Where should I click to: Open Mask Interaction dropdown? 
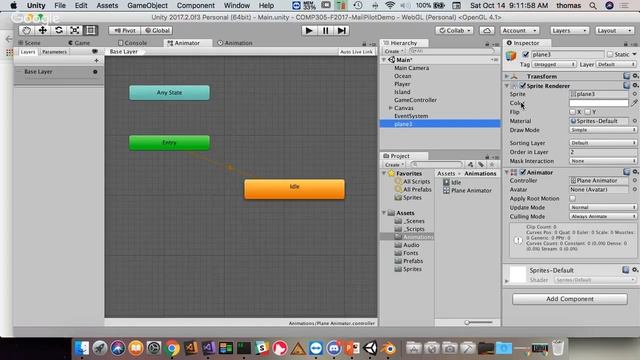(x=603, y=161)
